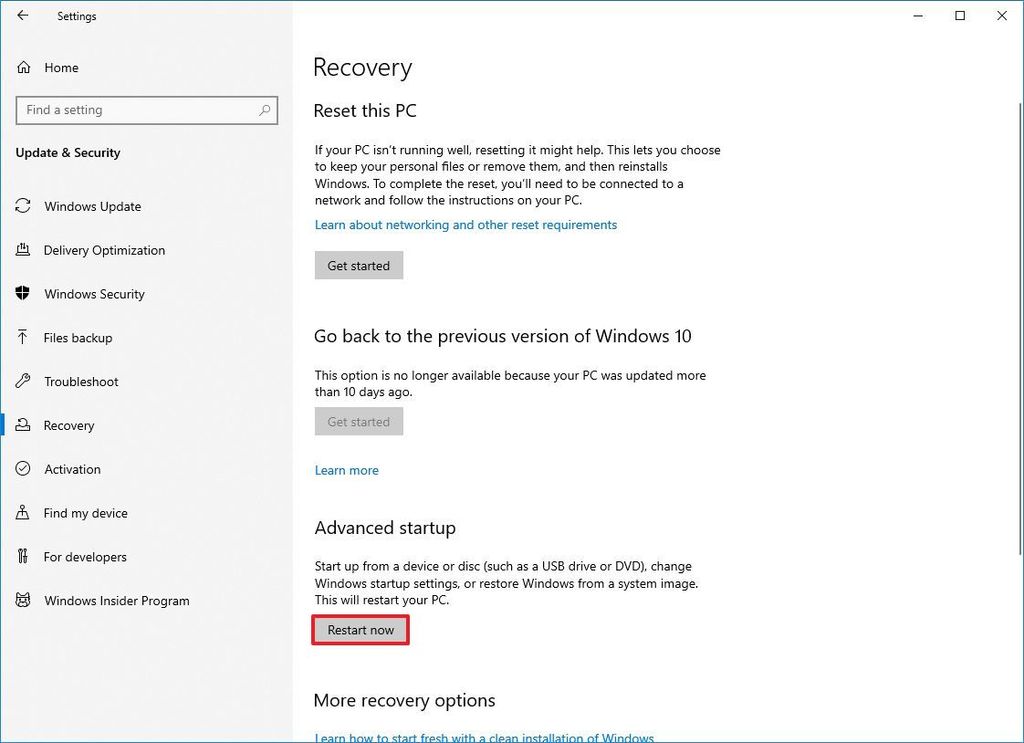
Task: Click Learn how to start fresh with Windows
Action: tap(484, 737)
